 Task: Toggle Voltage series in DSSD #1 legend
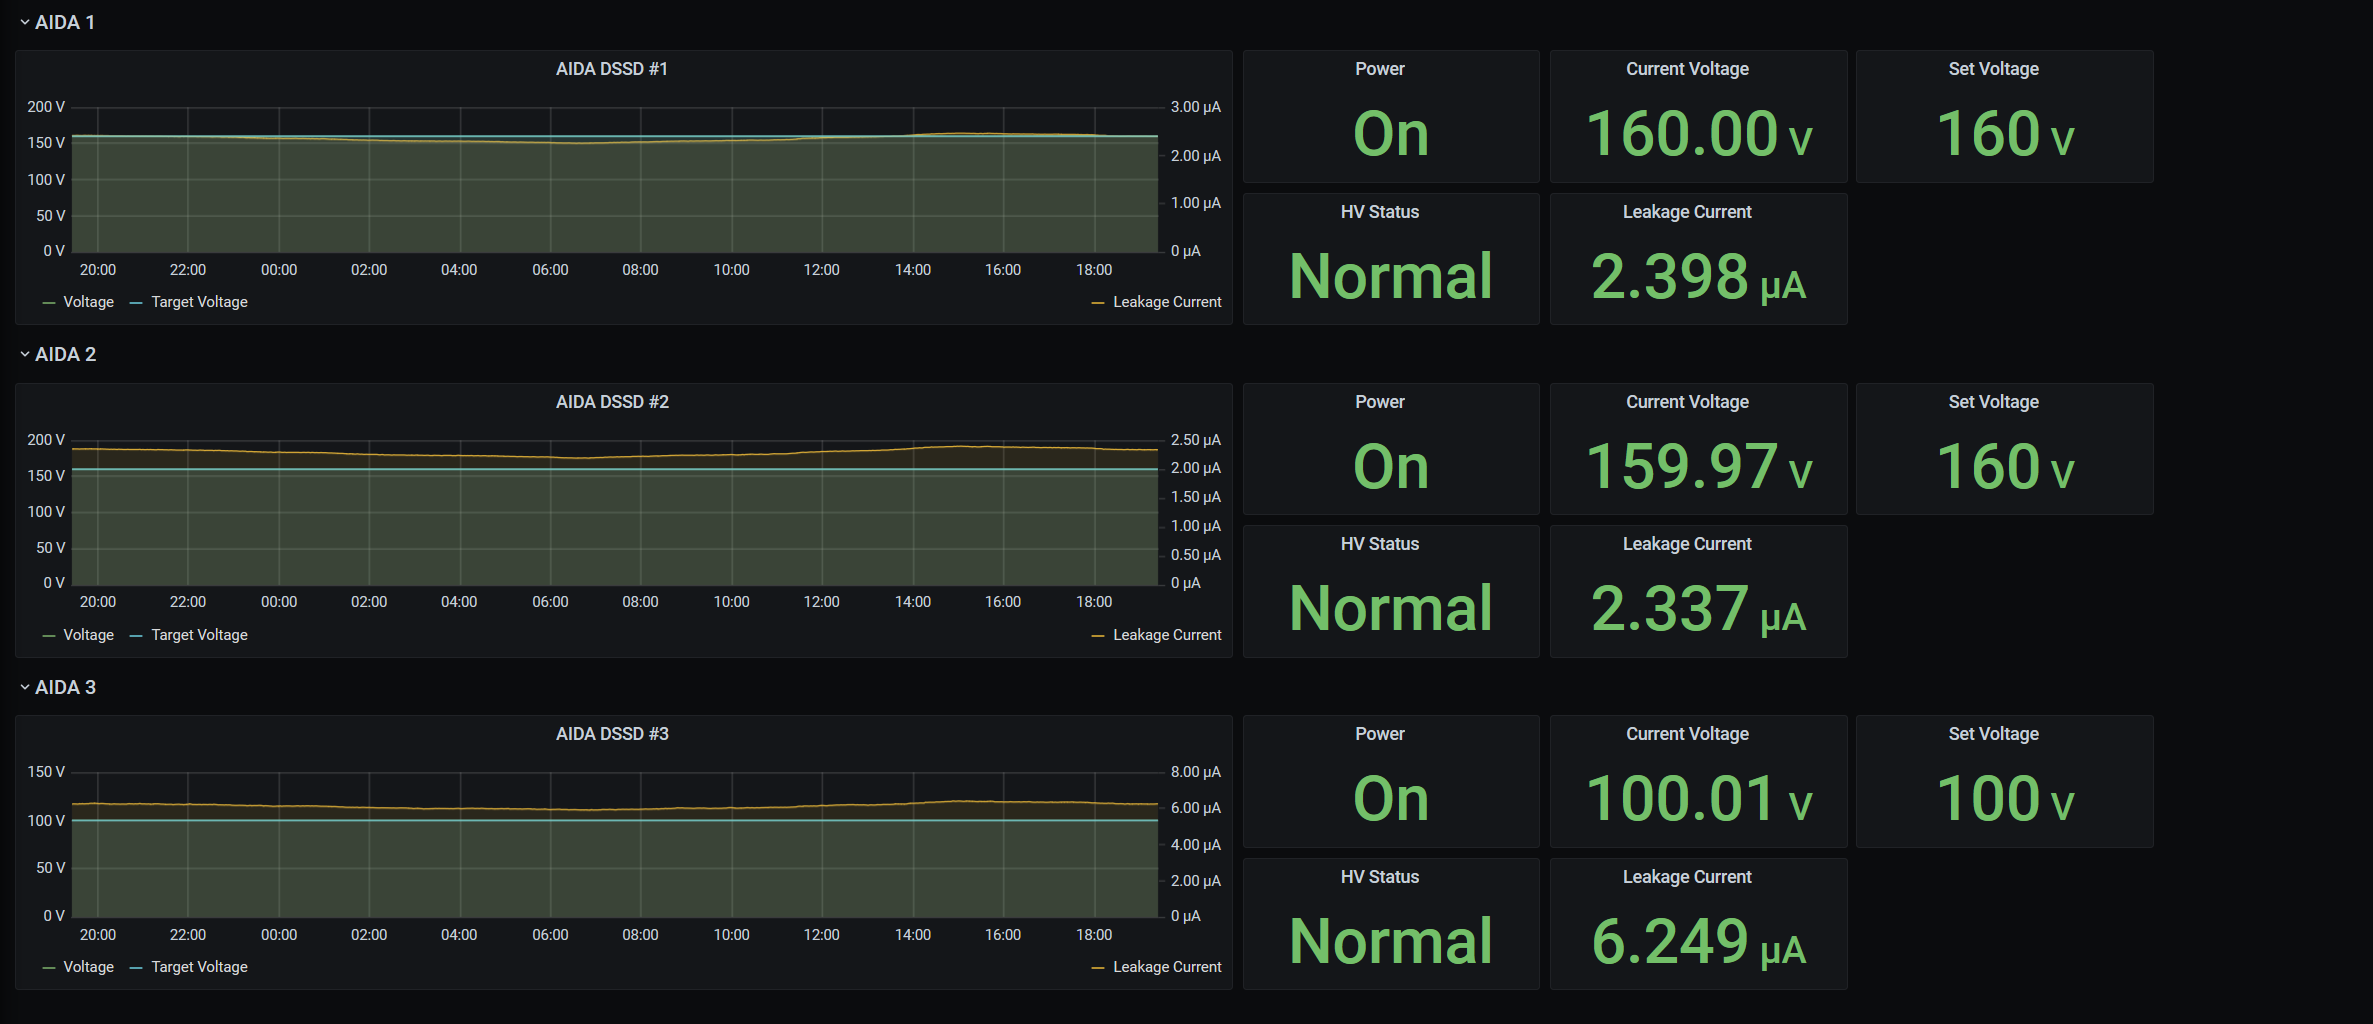click(88, 302)
